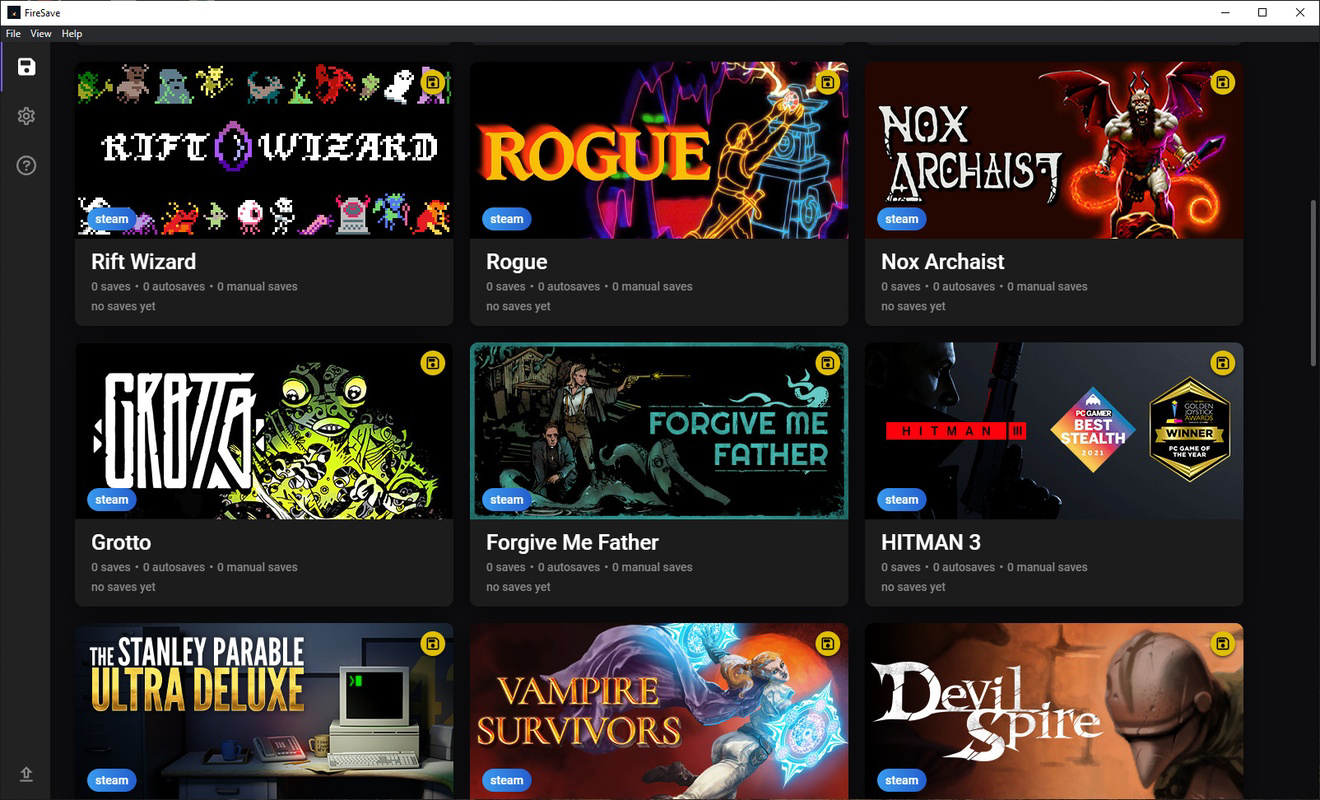Click steam badge on Nox Archaist
Viewport: 1320px width, 800px height.
click(902, 219)
